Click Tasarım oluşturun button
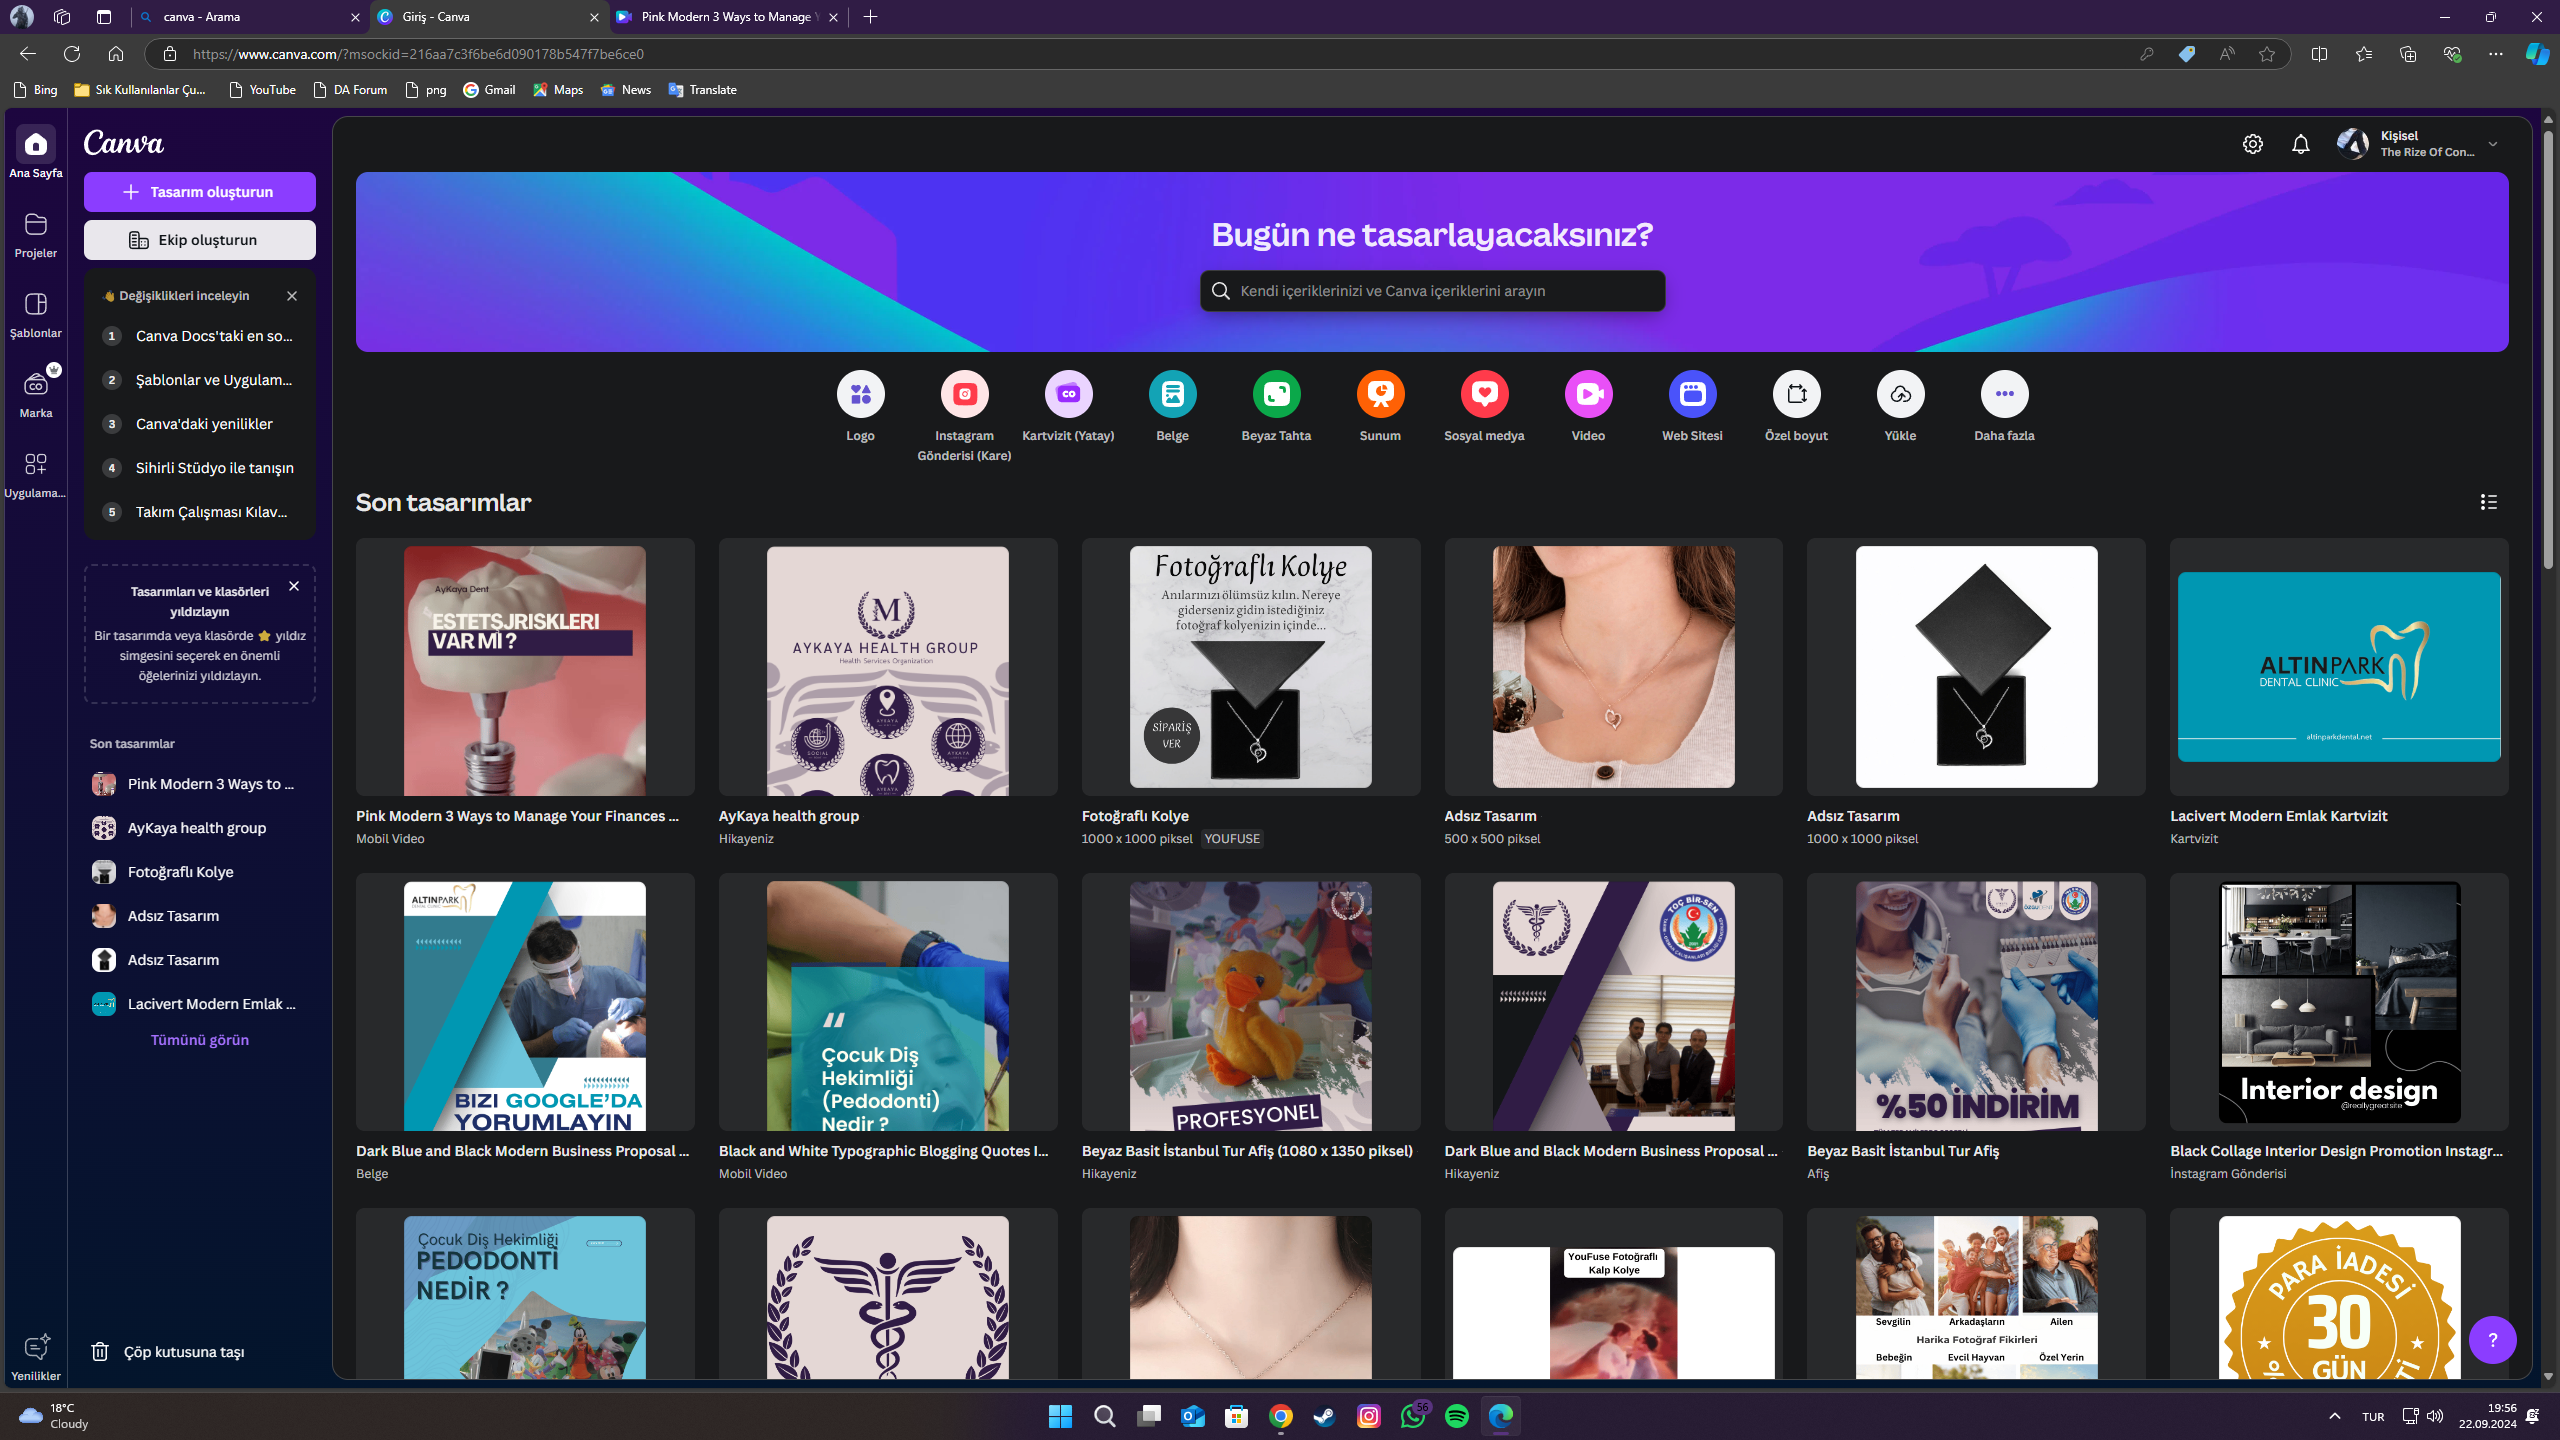This screenshot has height=1440, width=2560. coord(200,192)
